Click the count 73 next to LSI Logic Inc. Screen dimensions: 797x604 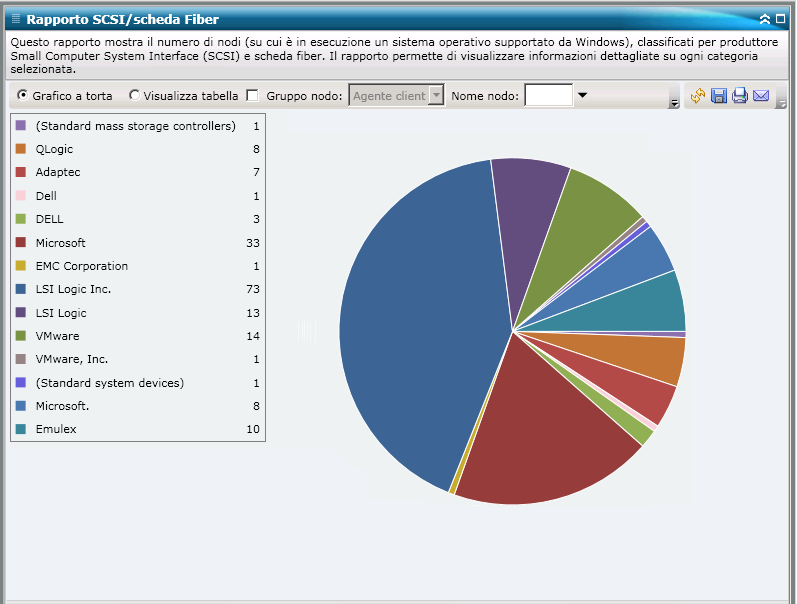point(253,289)
